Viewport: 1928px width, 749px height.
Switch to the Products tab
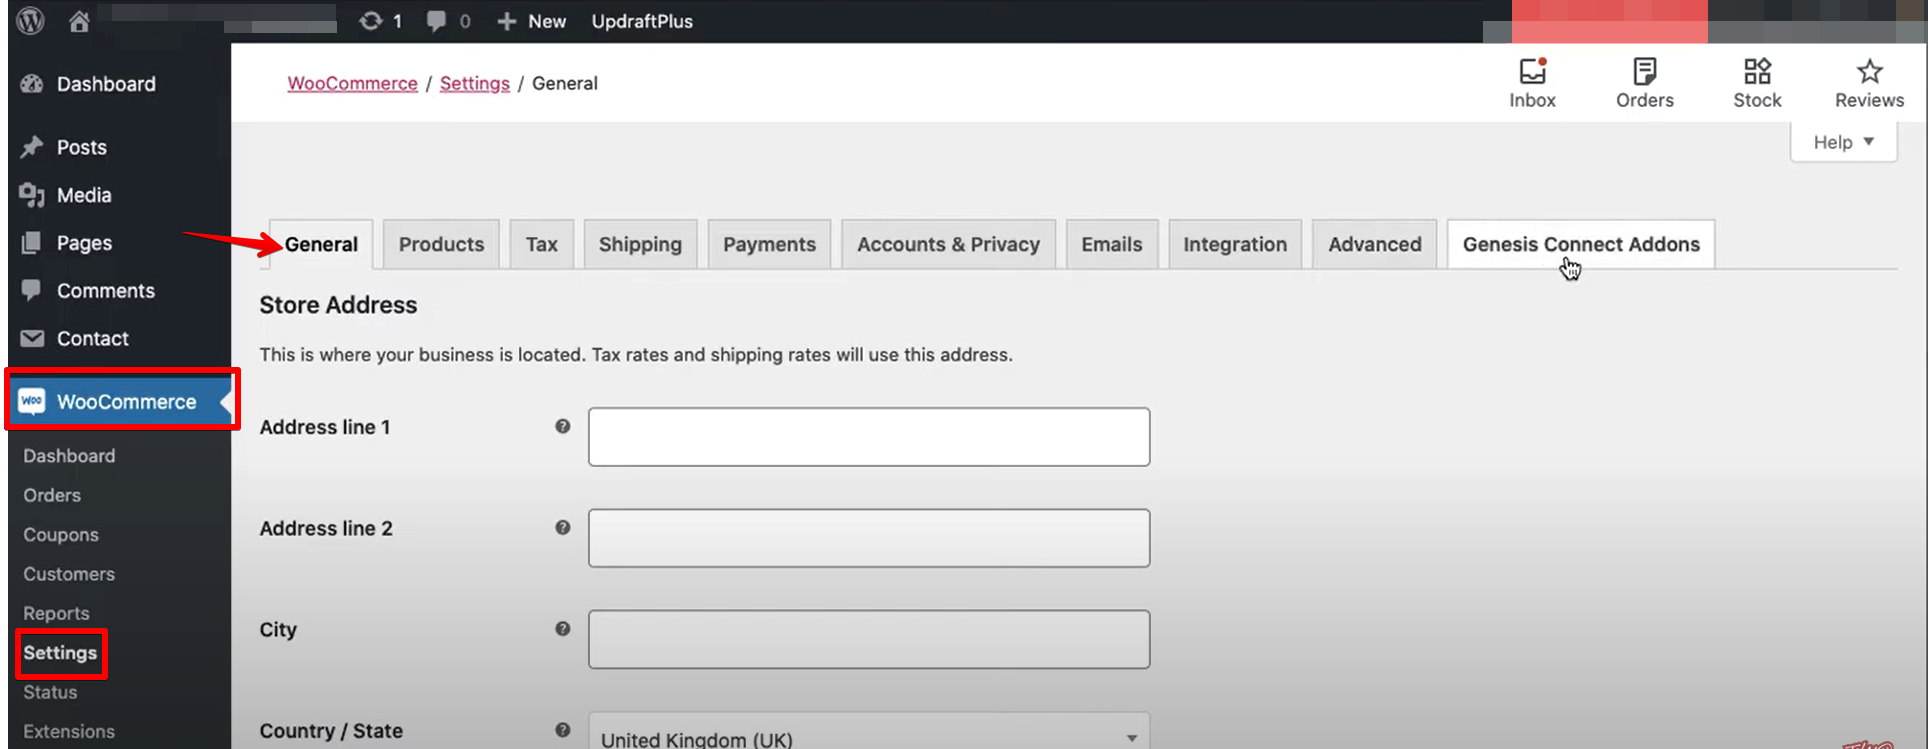click(x=441, y=244)
